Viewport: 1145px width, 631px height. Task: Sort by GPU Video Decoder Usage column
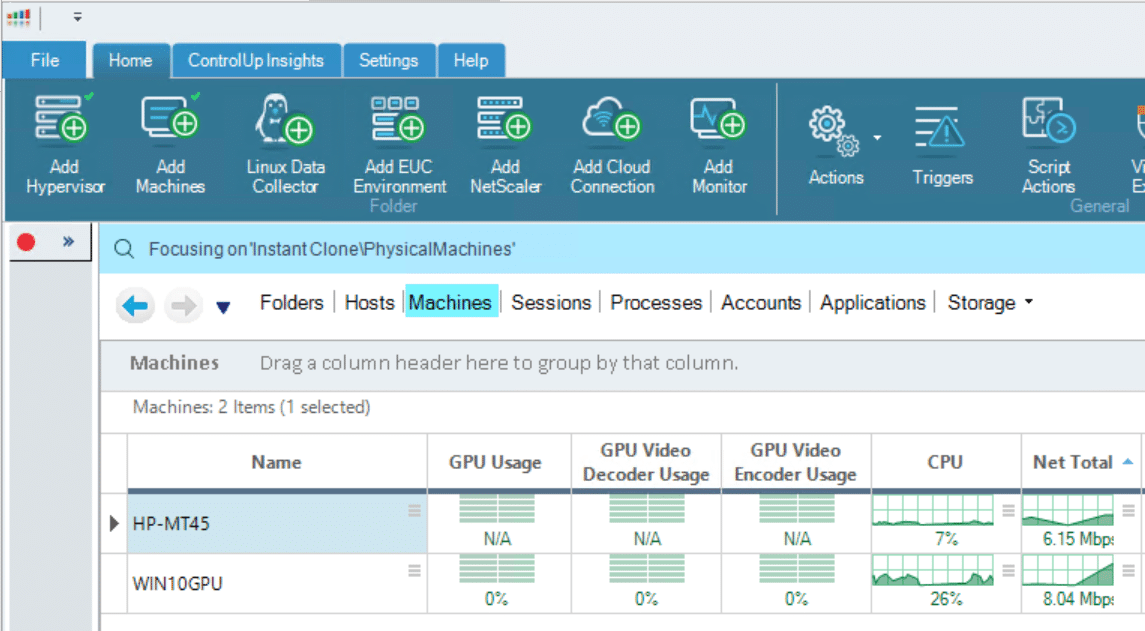(646, 462)
